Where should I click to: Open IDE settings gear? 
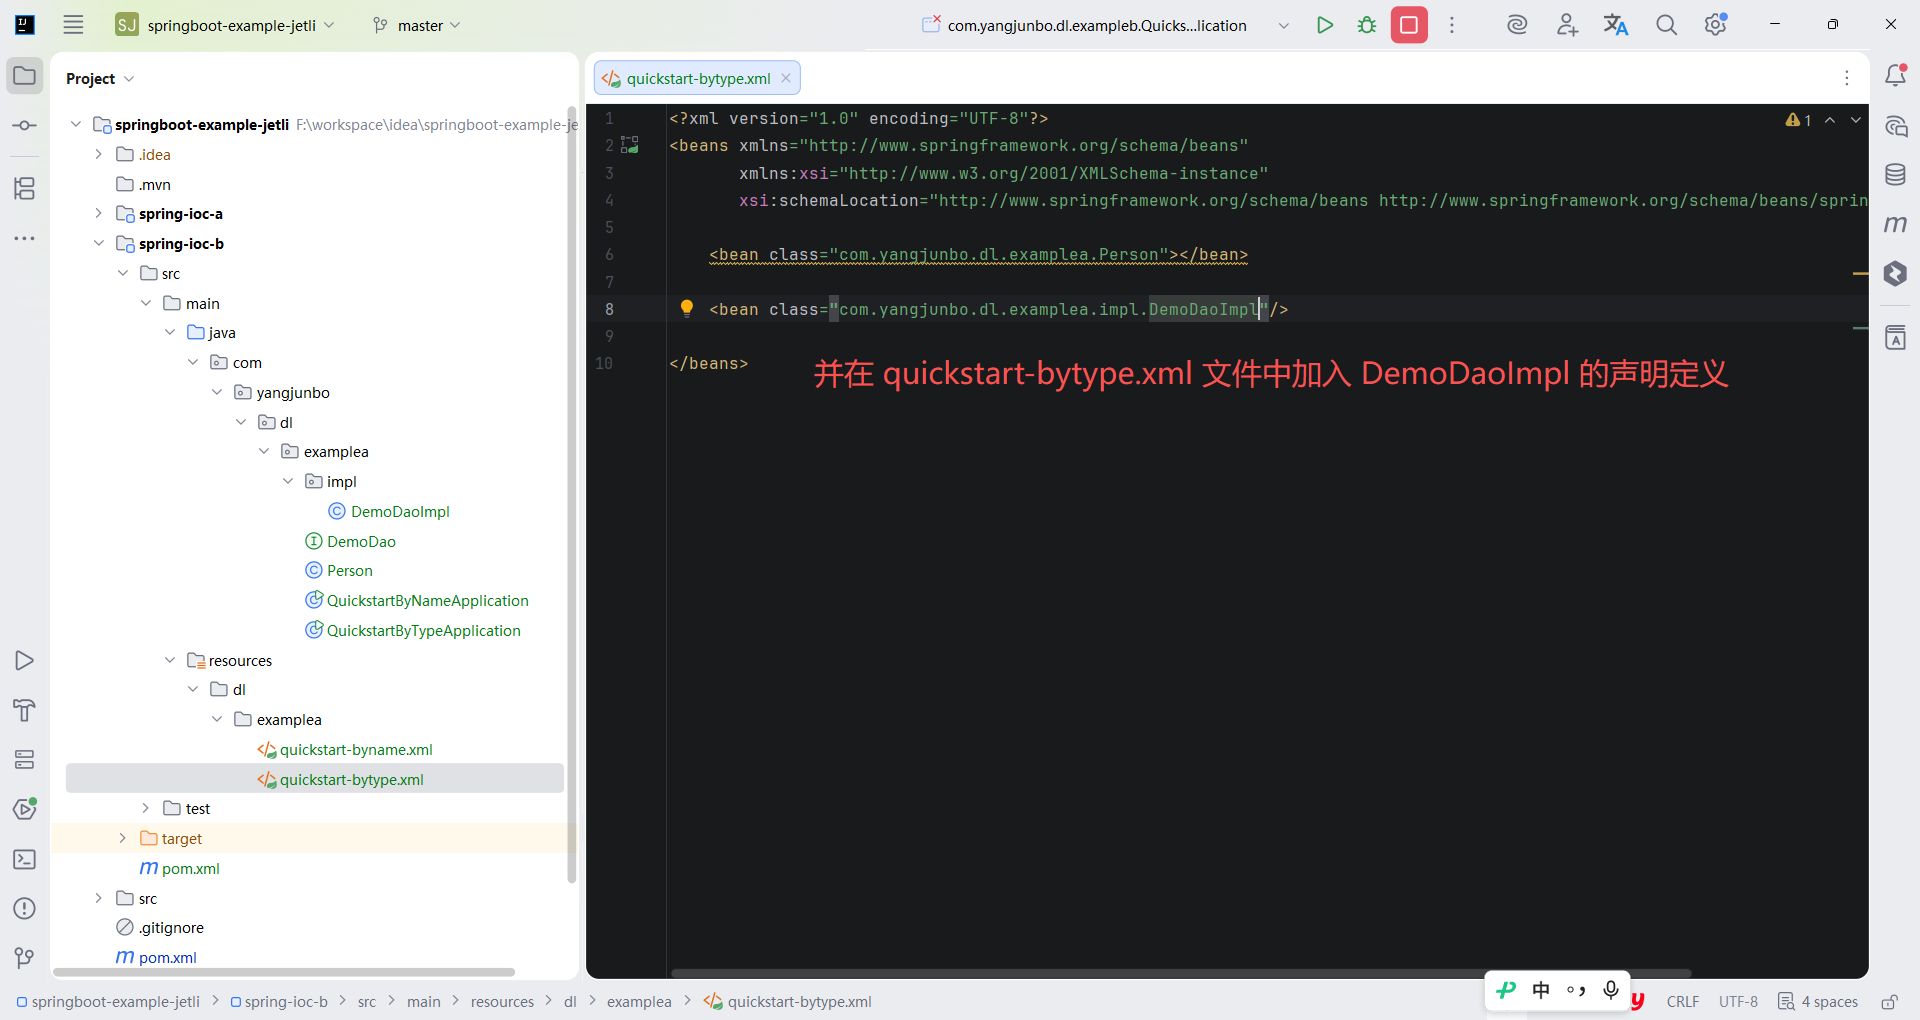(1716, 25)
